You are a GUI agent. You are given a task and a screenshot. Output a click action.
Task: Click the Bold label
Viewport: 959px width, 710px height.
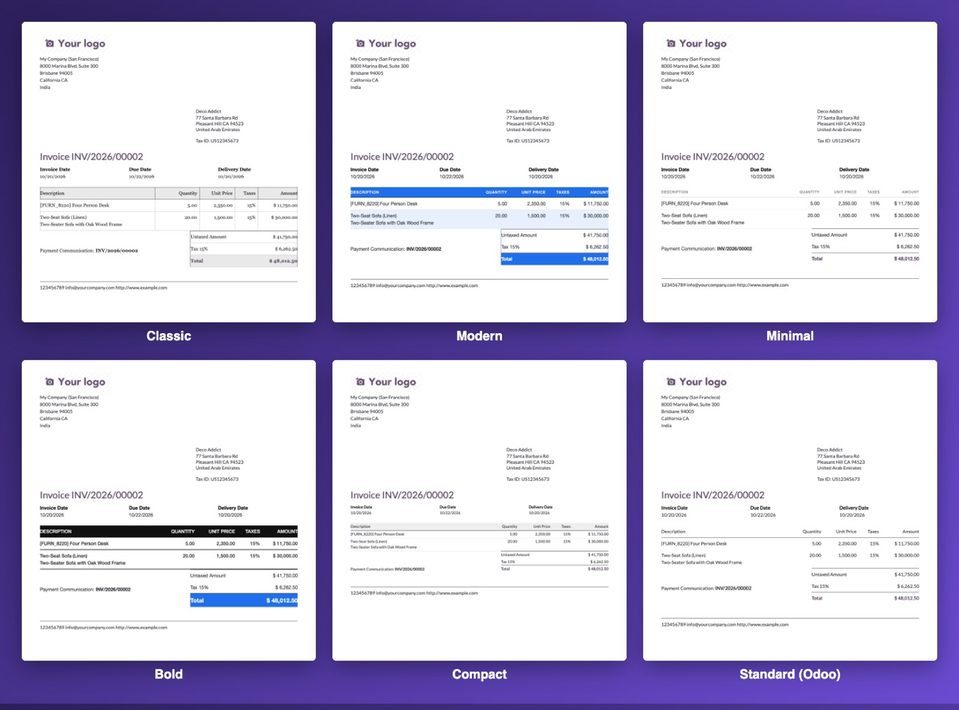point(169,674)
